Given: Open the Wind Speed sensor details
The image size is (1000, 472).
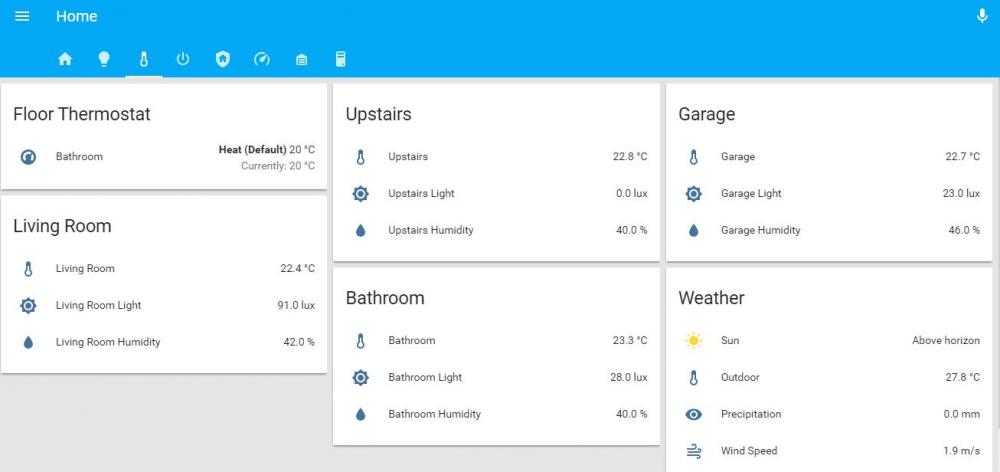Looking at the screenshot, I should click(748, 451).
